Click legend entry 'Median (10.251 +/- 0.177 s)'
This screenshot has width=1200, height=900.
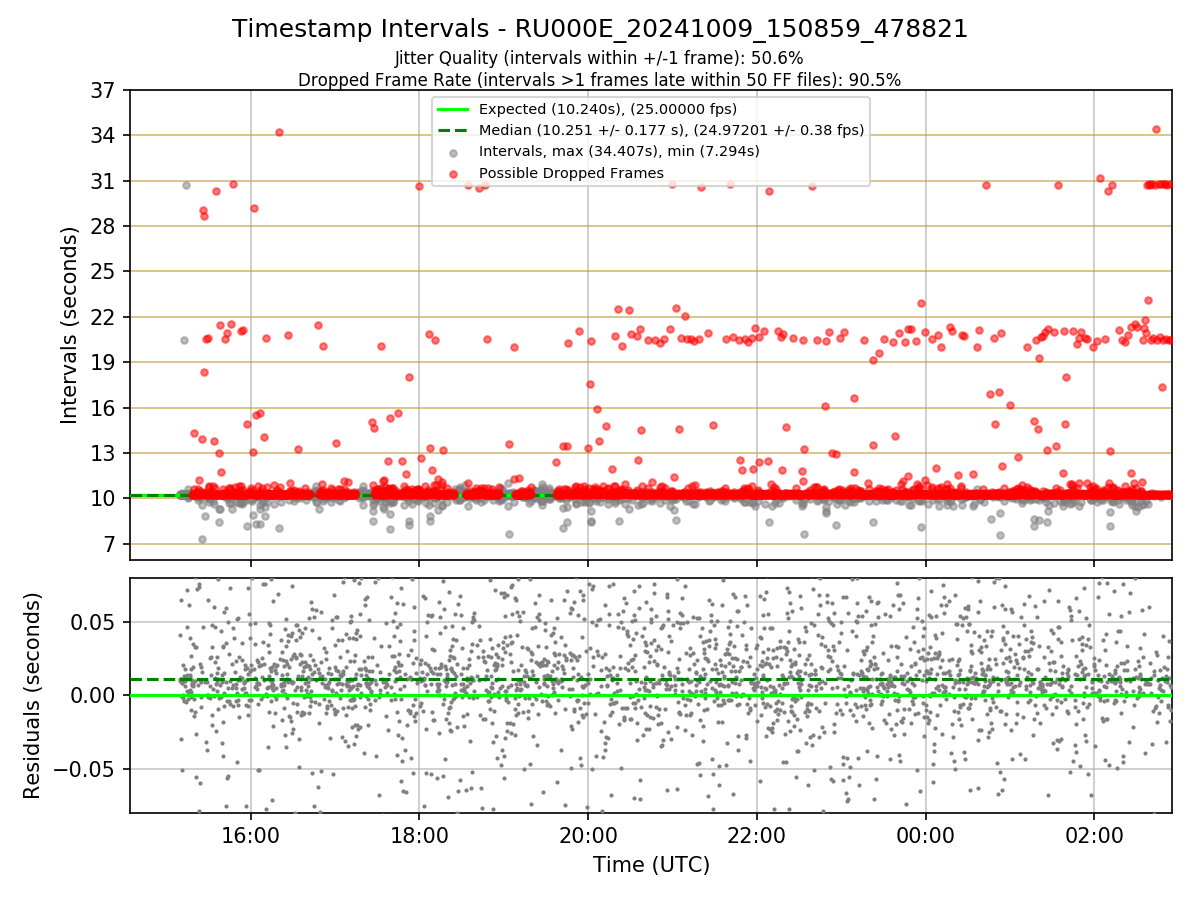click(x=671, y=130)
